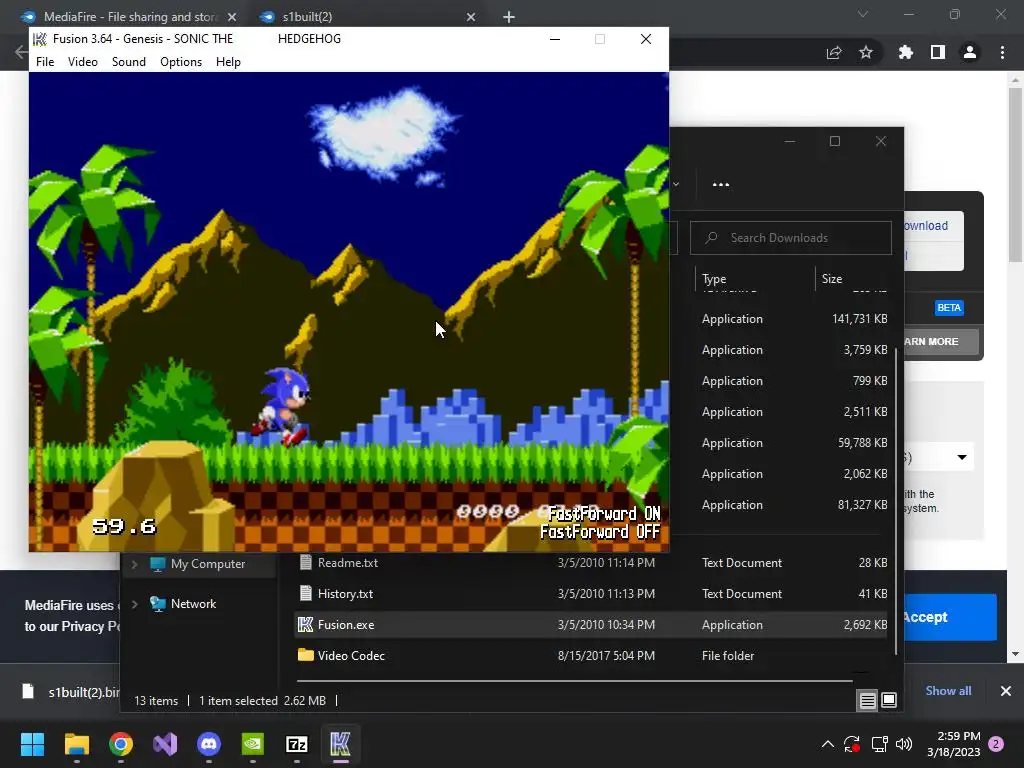Open Chrome's three-dot menu
The height and width of the screenshot is (768, 1024).
click(1002, 52)
